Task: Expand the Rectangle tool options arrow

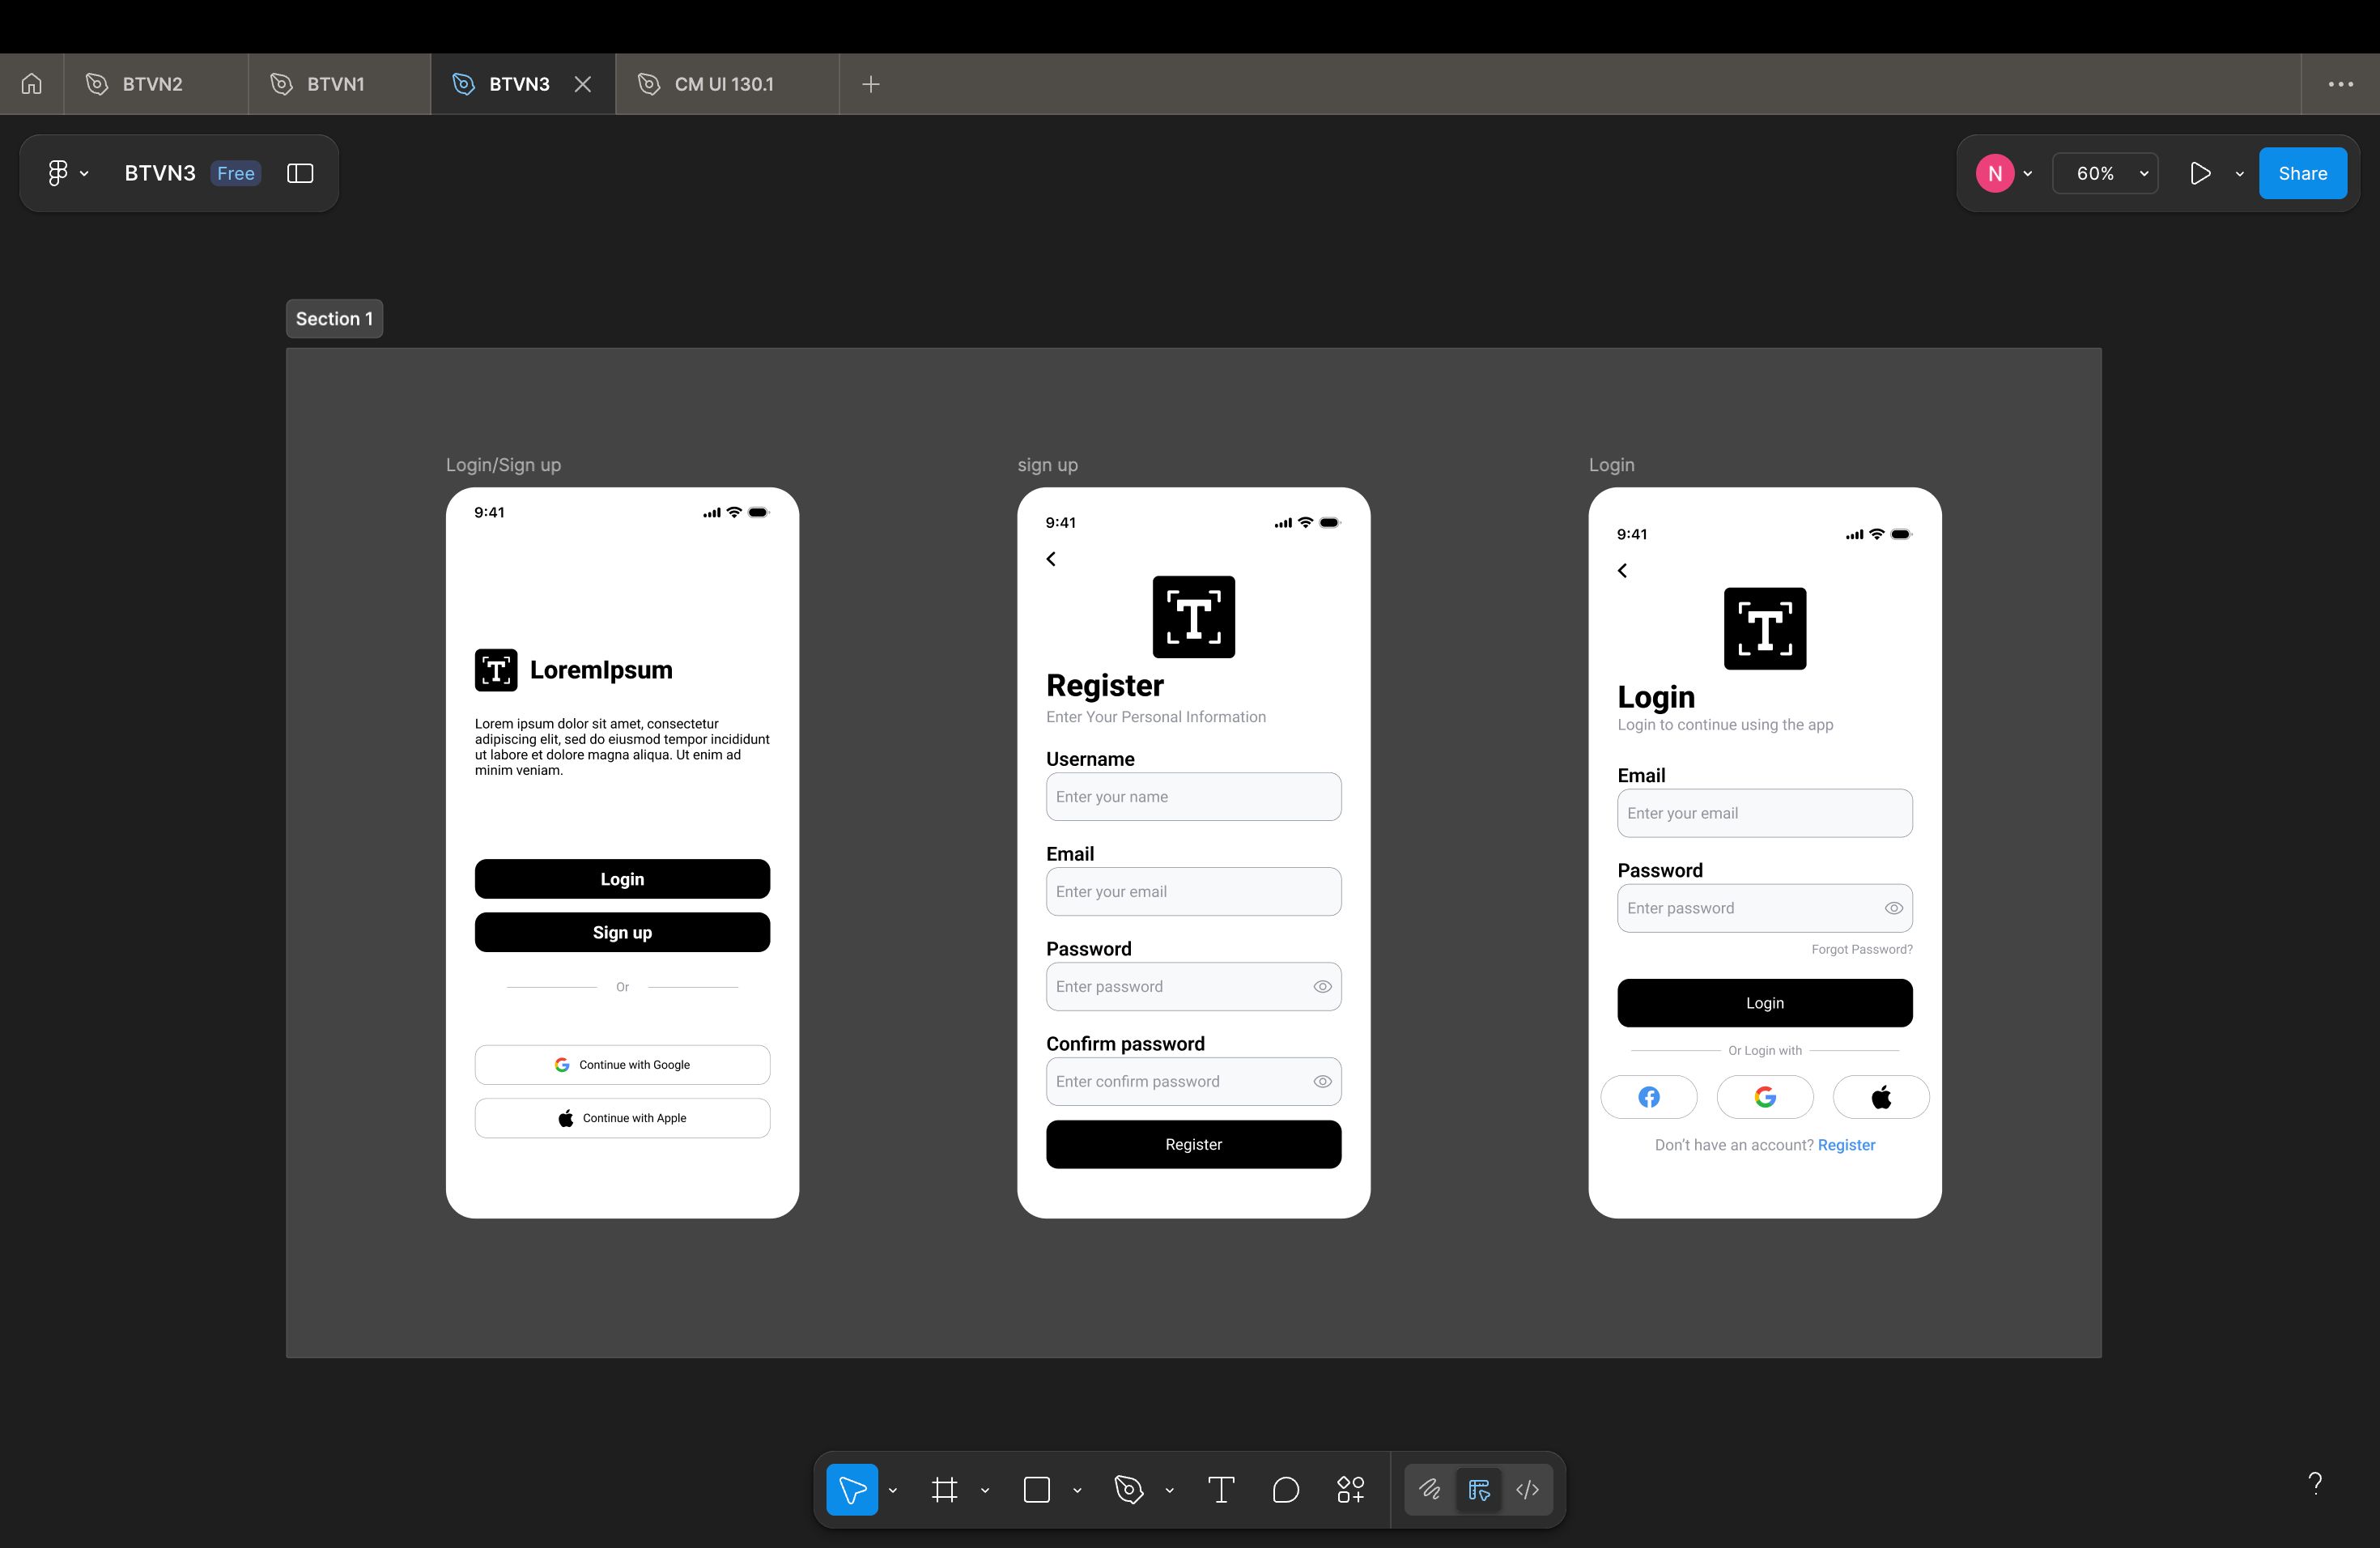Action: click(x=1077, y=1490)
